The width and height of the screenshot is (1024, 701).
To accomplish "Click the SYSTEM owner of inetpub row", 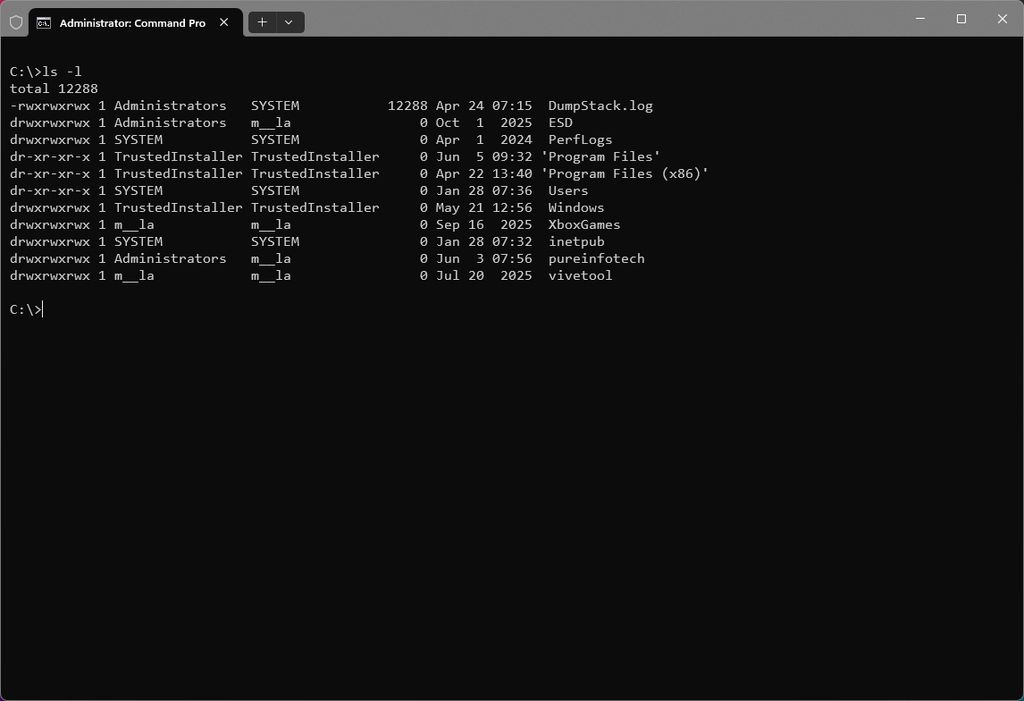I will (138, 242).
